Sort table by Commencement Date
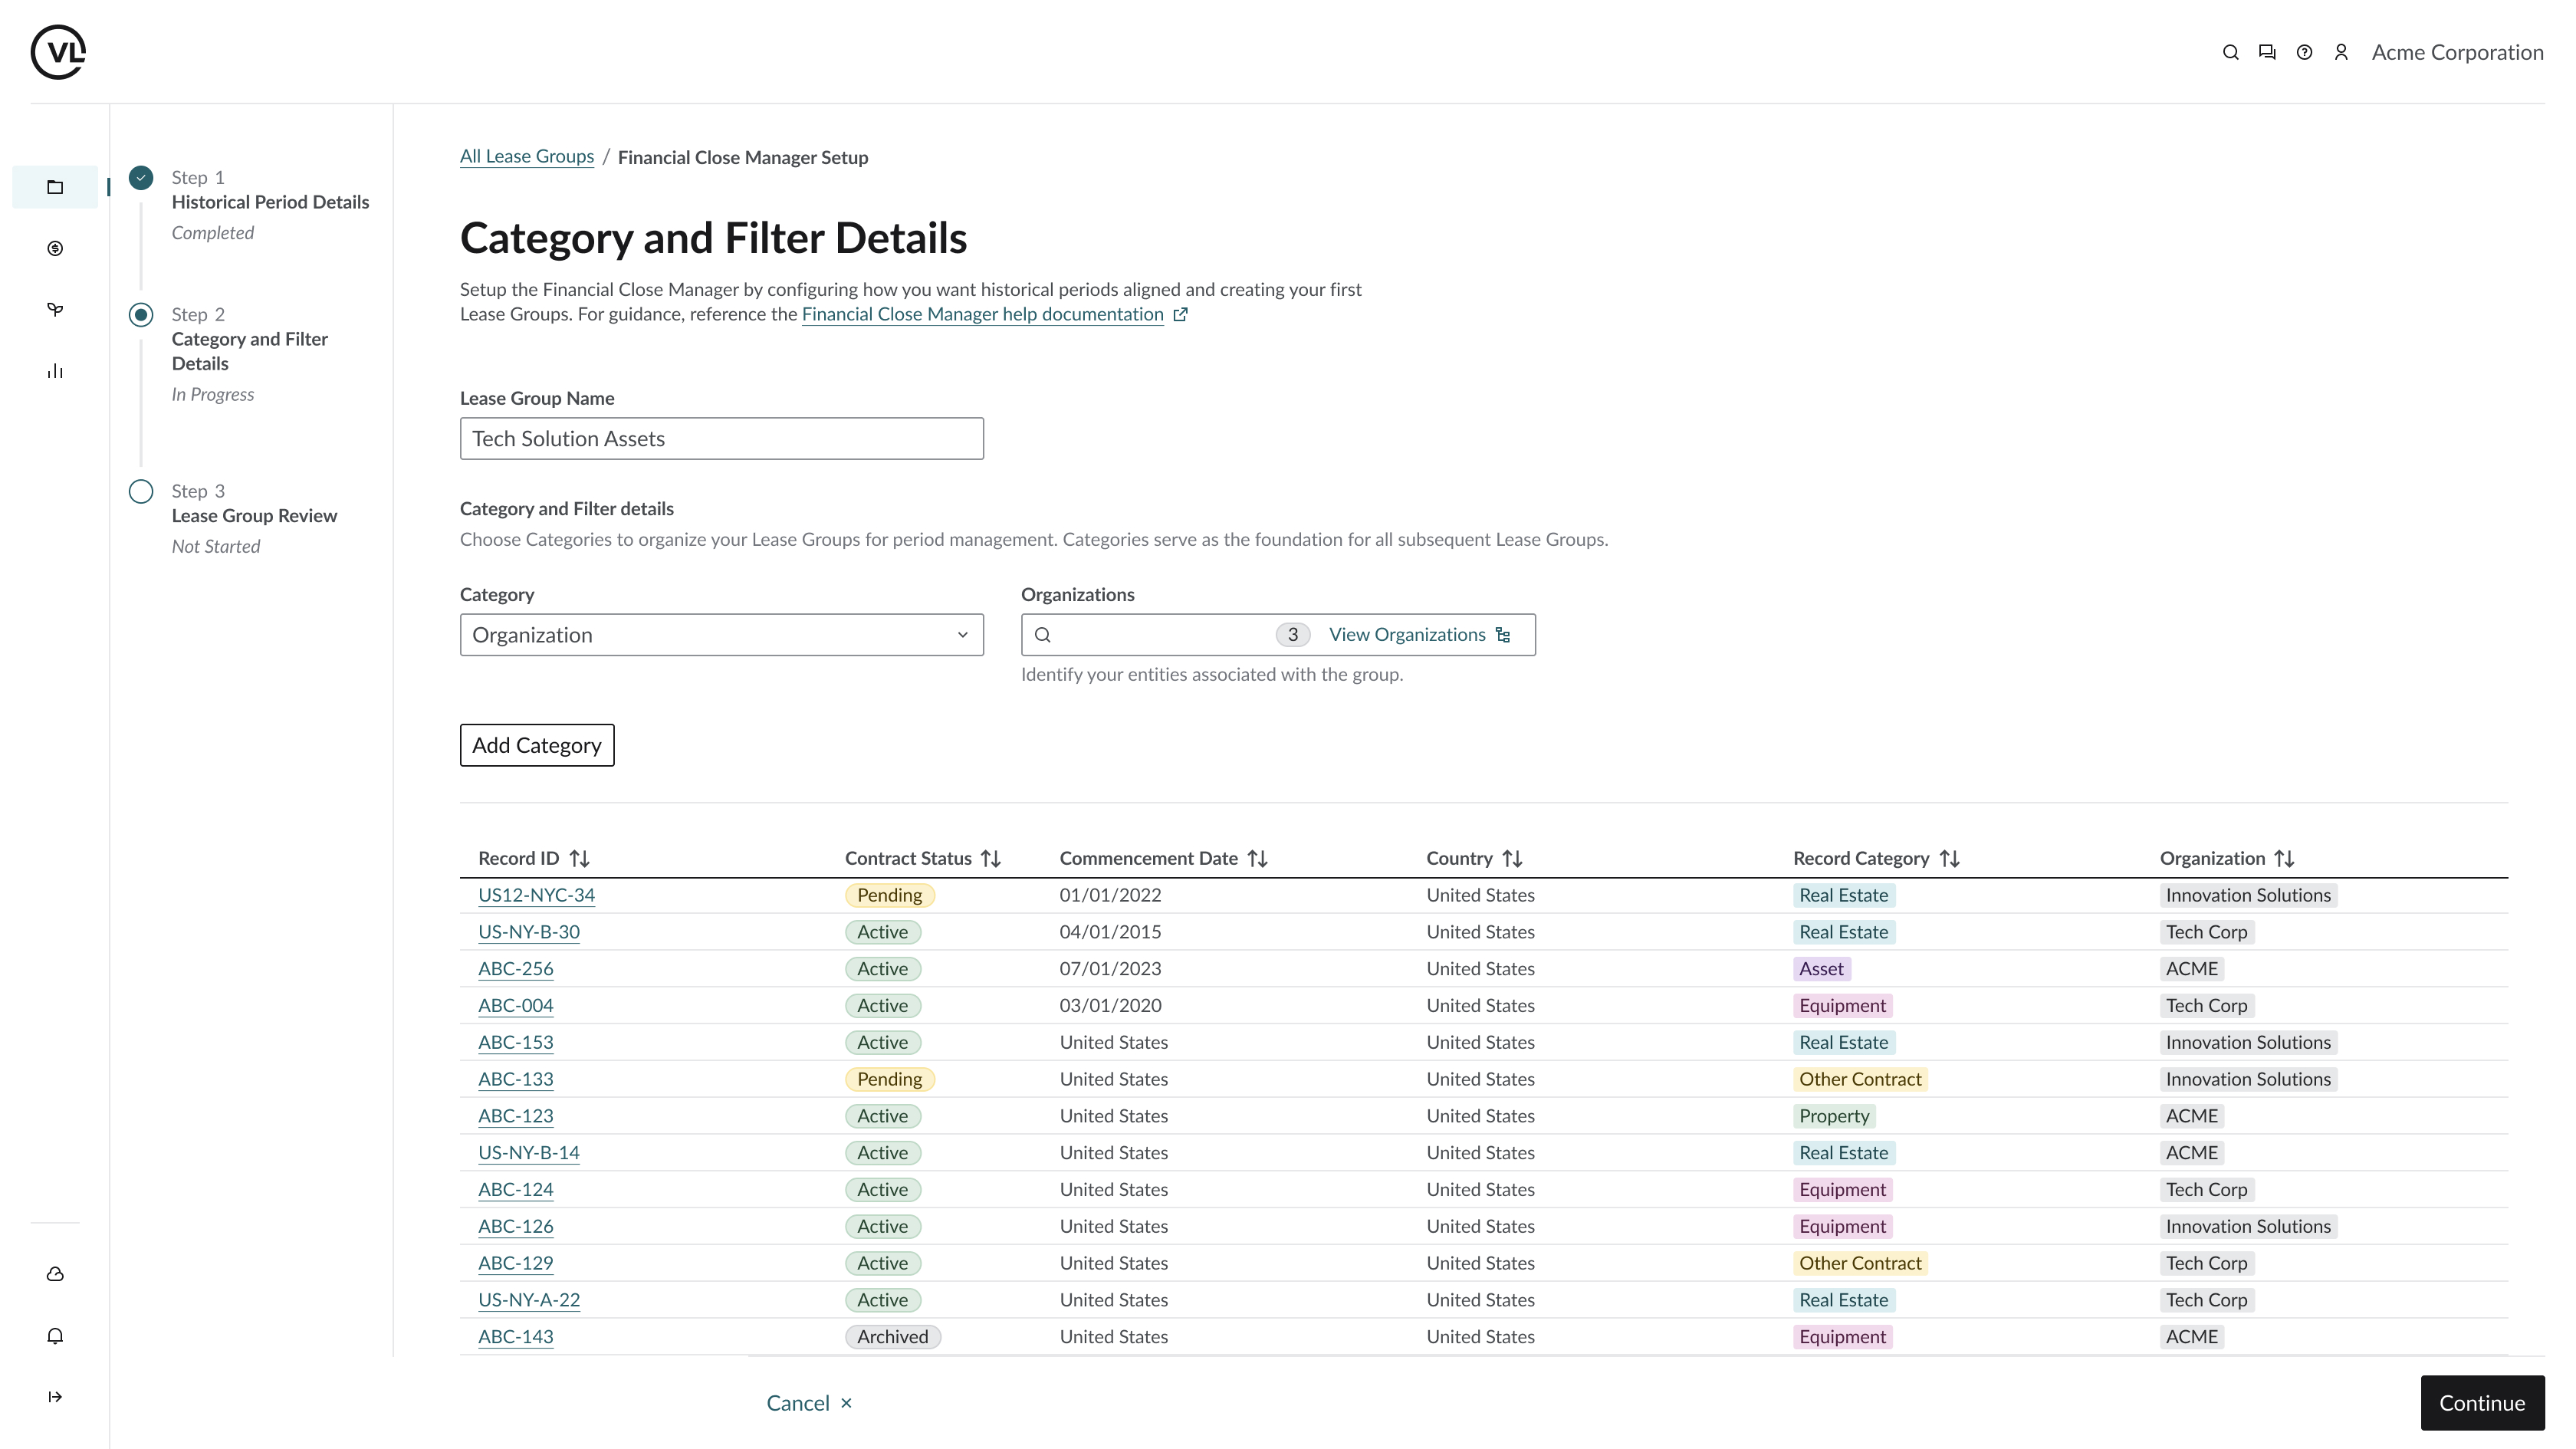 point(1257,859)
